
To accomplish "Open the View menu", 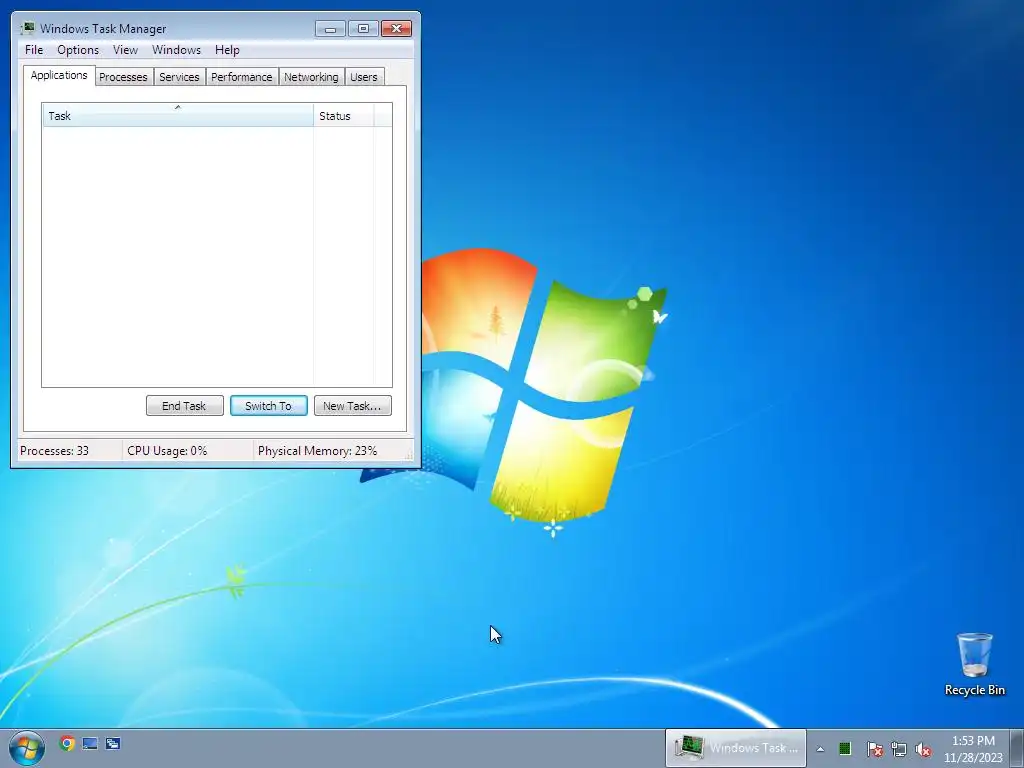I will pyautogui.click(x=125, y=50).
